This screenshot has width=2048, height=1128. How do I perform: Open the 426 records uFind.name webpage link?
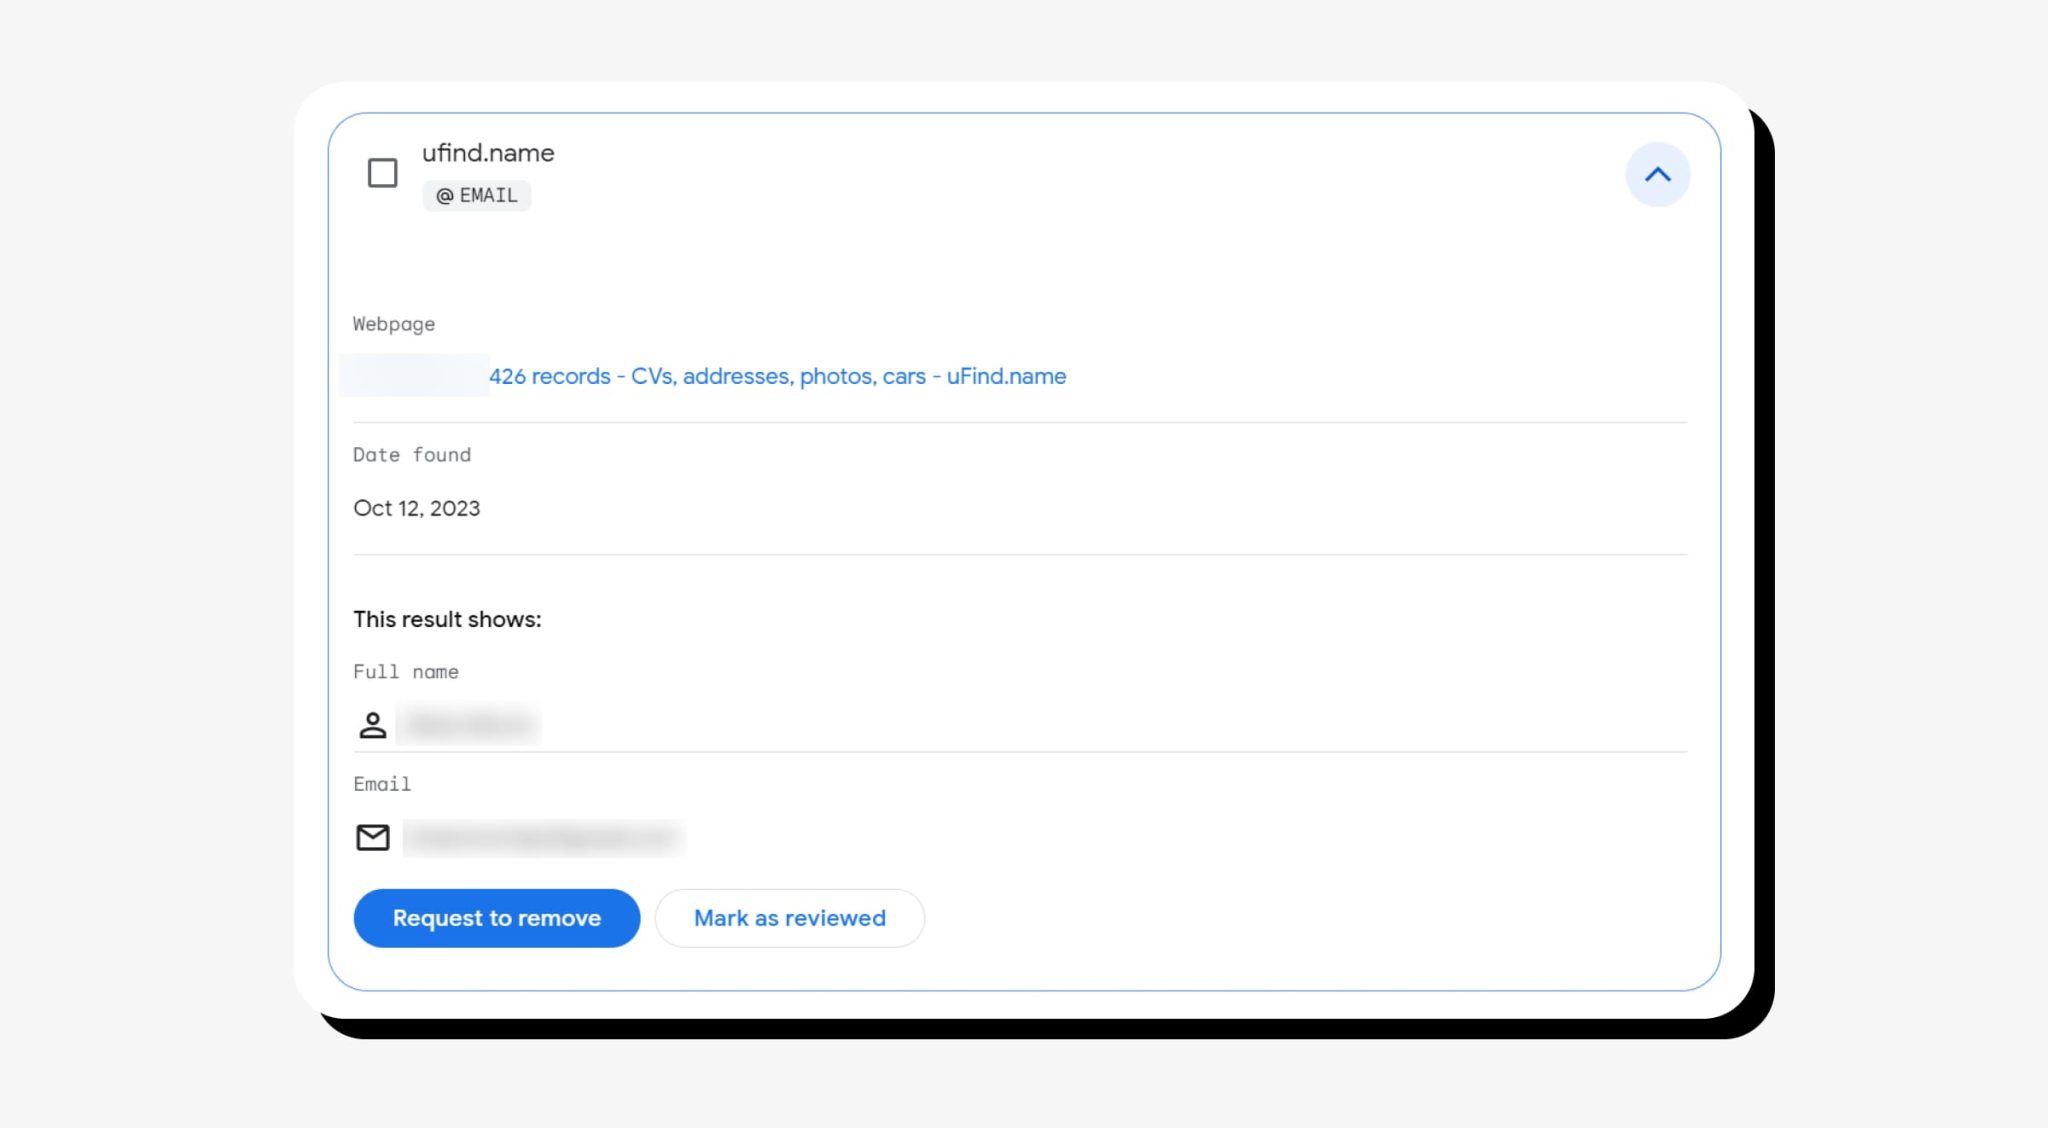(x=777, y=376)
